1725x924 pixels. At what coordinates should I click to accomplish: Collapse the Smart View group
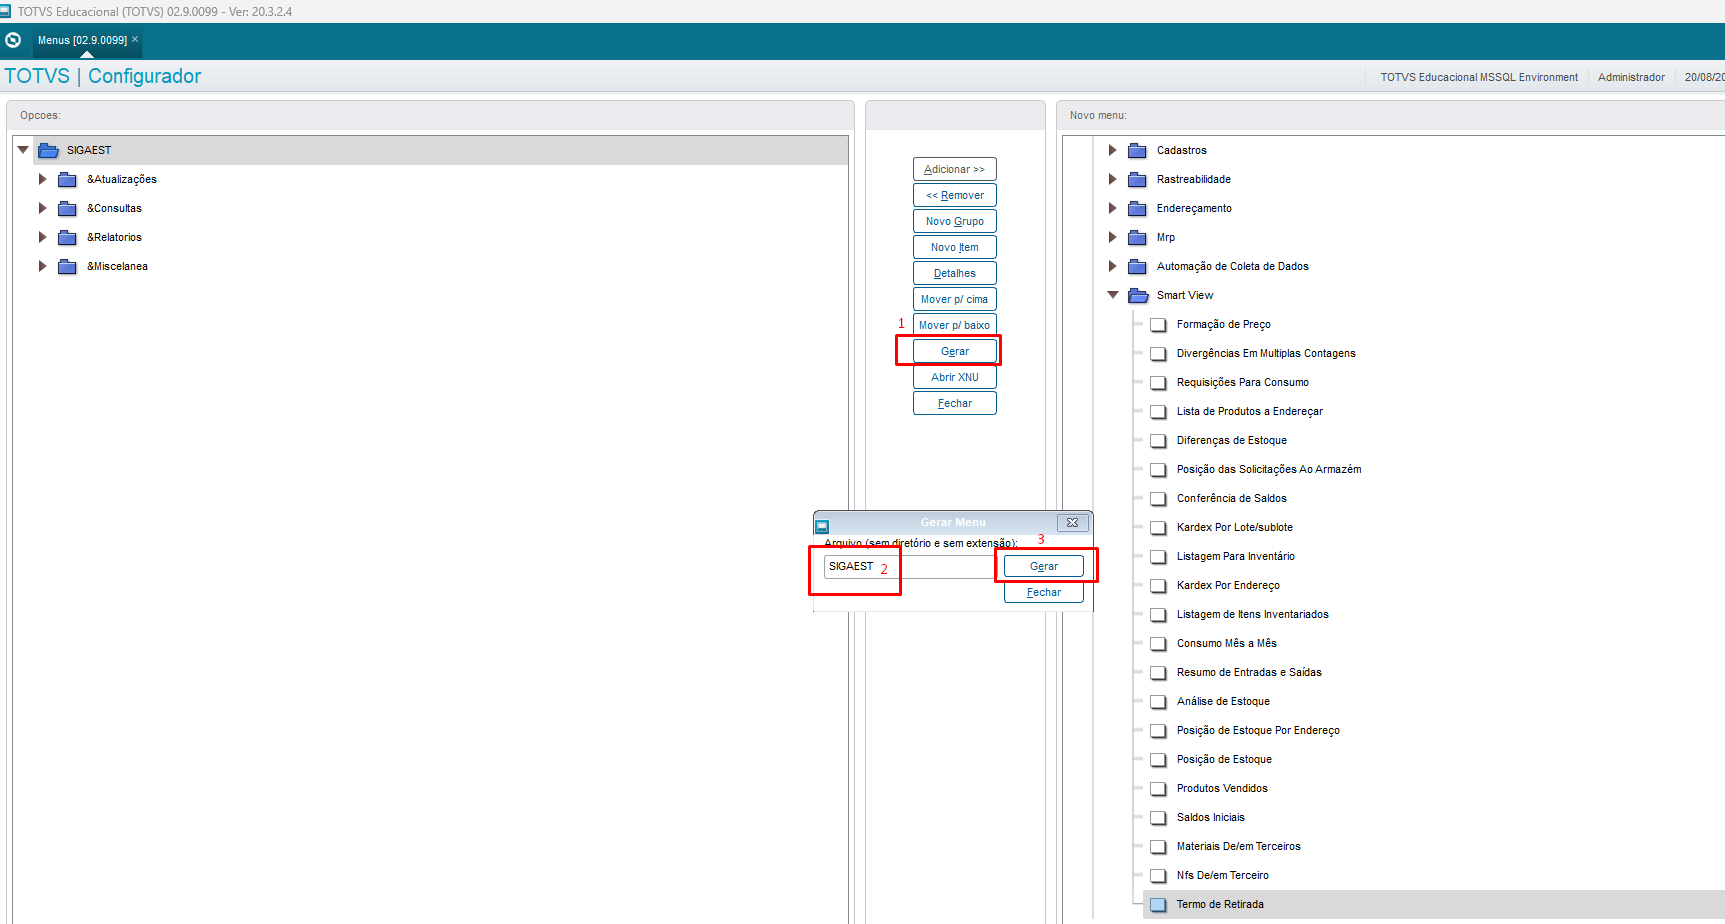tap(1113, 295)
